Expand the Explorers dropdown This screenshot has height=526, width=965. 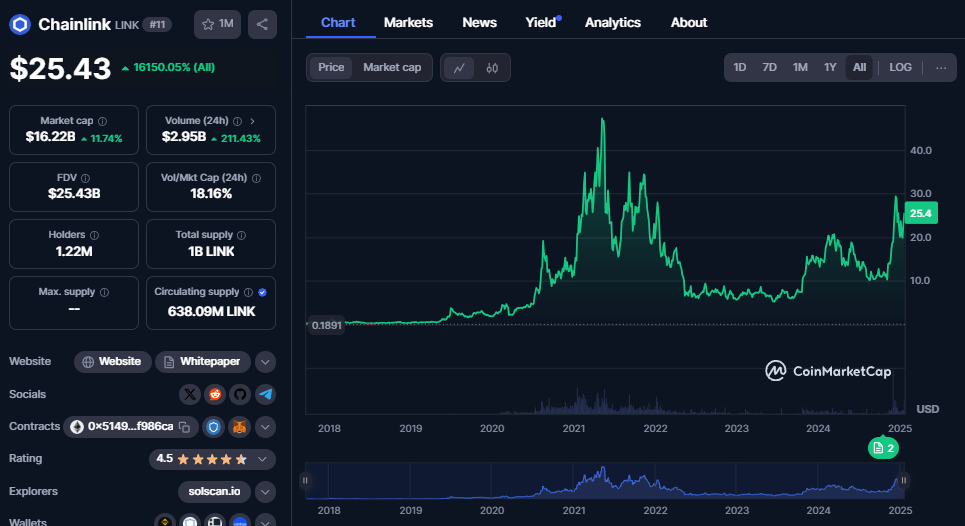pyautogui.click(x=265, y=492)
